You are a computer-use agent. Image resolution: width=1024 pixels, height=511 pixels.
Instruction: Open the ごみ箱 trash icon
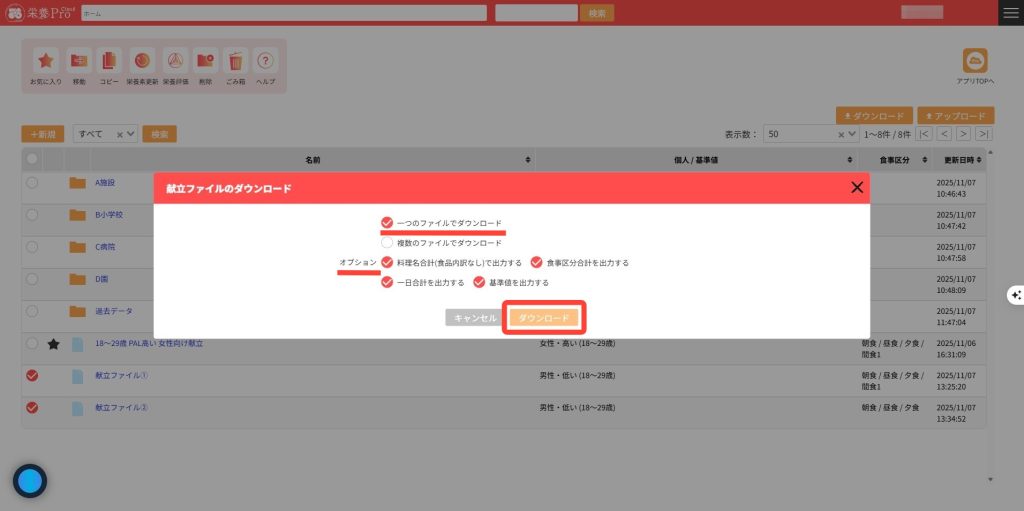(235, 60)
